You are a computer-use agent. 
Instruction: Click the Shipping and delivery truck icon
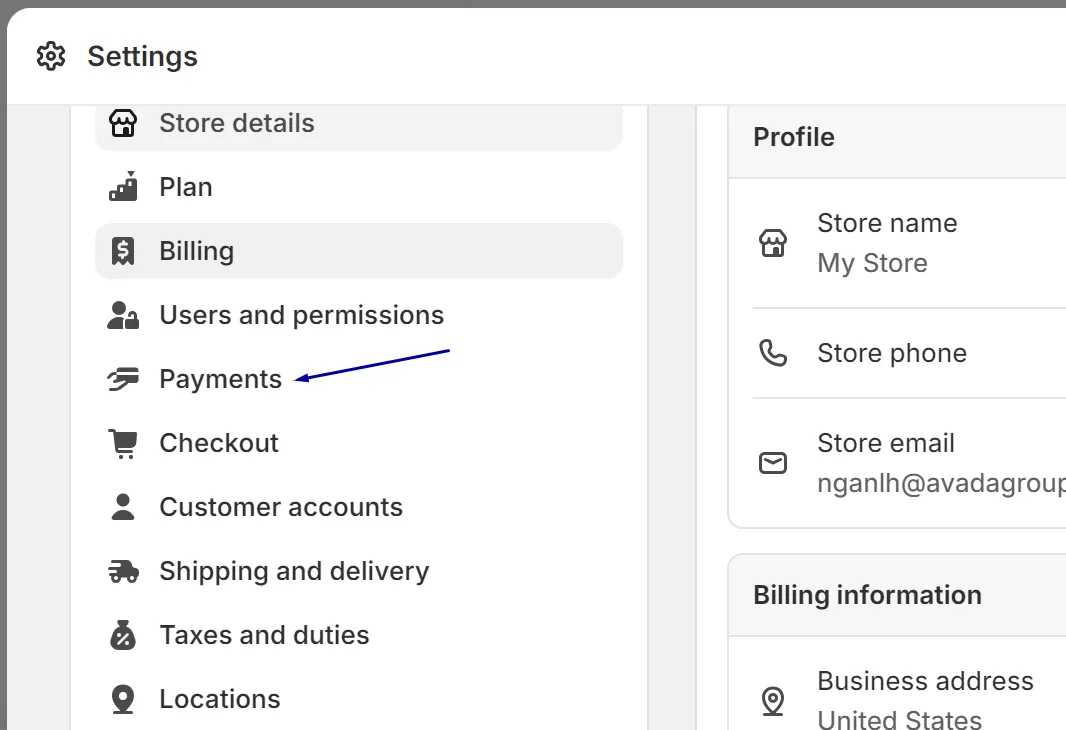point(123,571)
